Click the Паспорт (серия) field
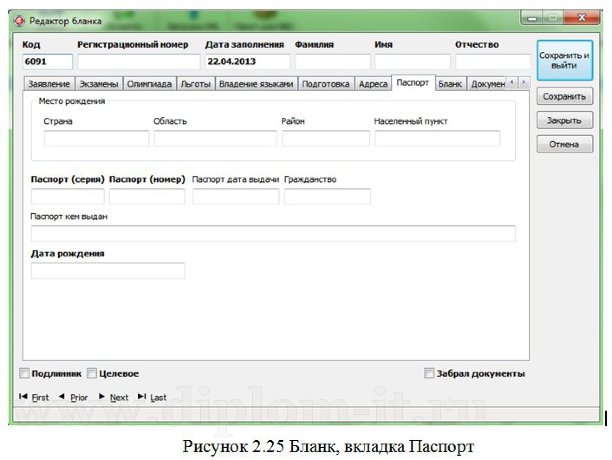612x460 pixels. (x=68, y=196)
